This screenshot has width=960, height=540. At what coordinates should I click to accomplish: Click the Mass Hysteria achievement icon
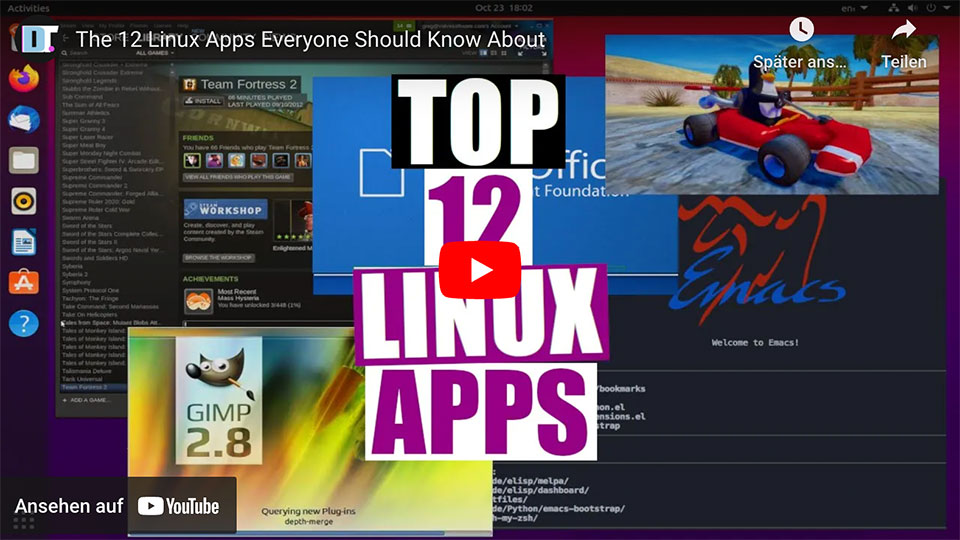198,301
